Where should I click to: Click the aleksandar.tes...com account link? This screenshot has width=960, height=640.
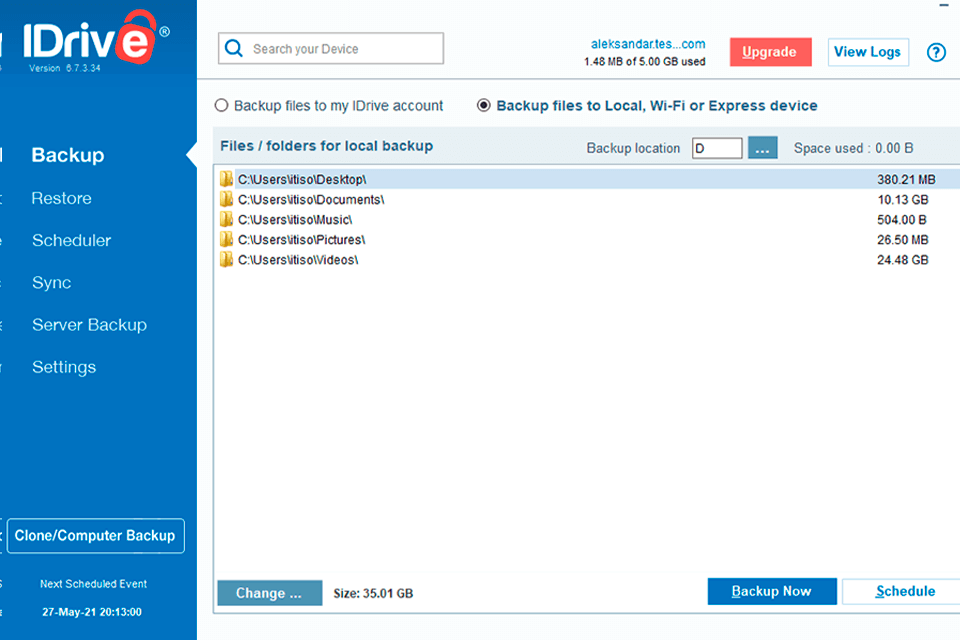[648, 44]
